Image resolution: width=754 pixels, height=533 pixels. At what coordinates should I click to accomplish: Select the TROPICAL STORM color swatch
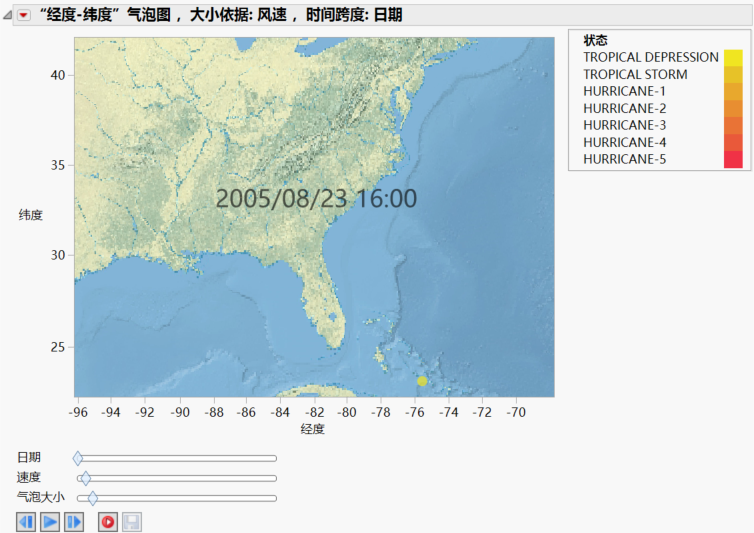pos(733,74)
